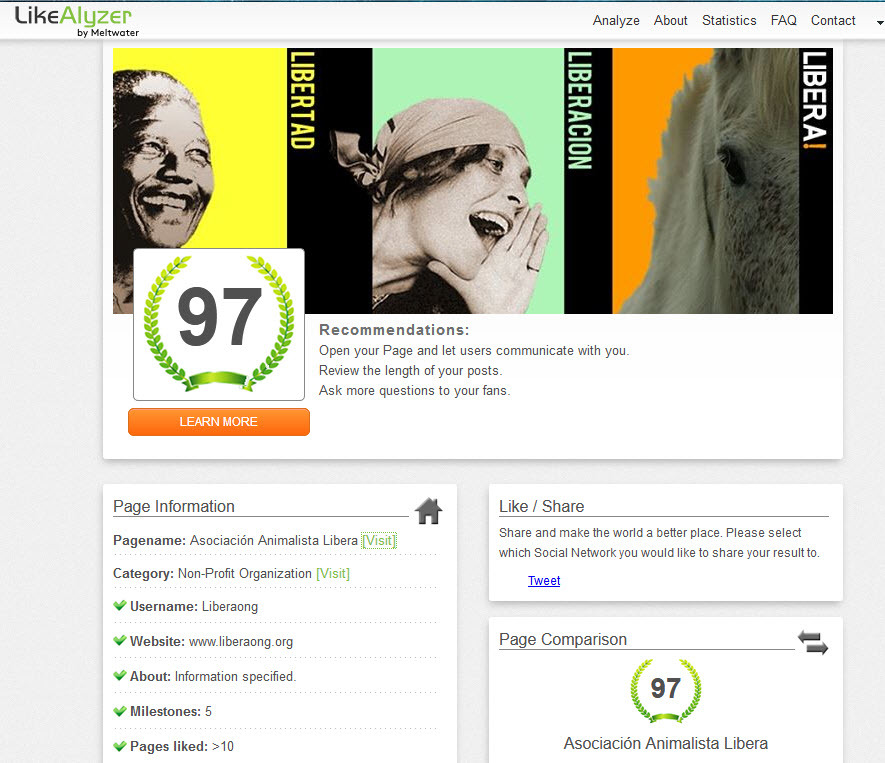Click the Pages liked green checkmark icon
The height and width of the screenshot is (763, 885).
[x=120, y=746]
